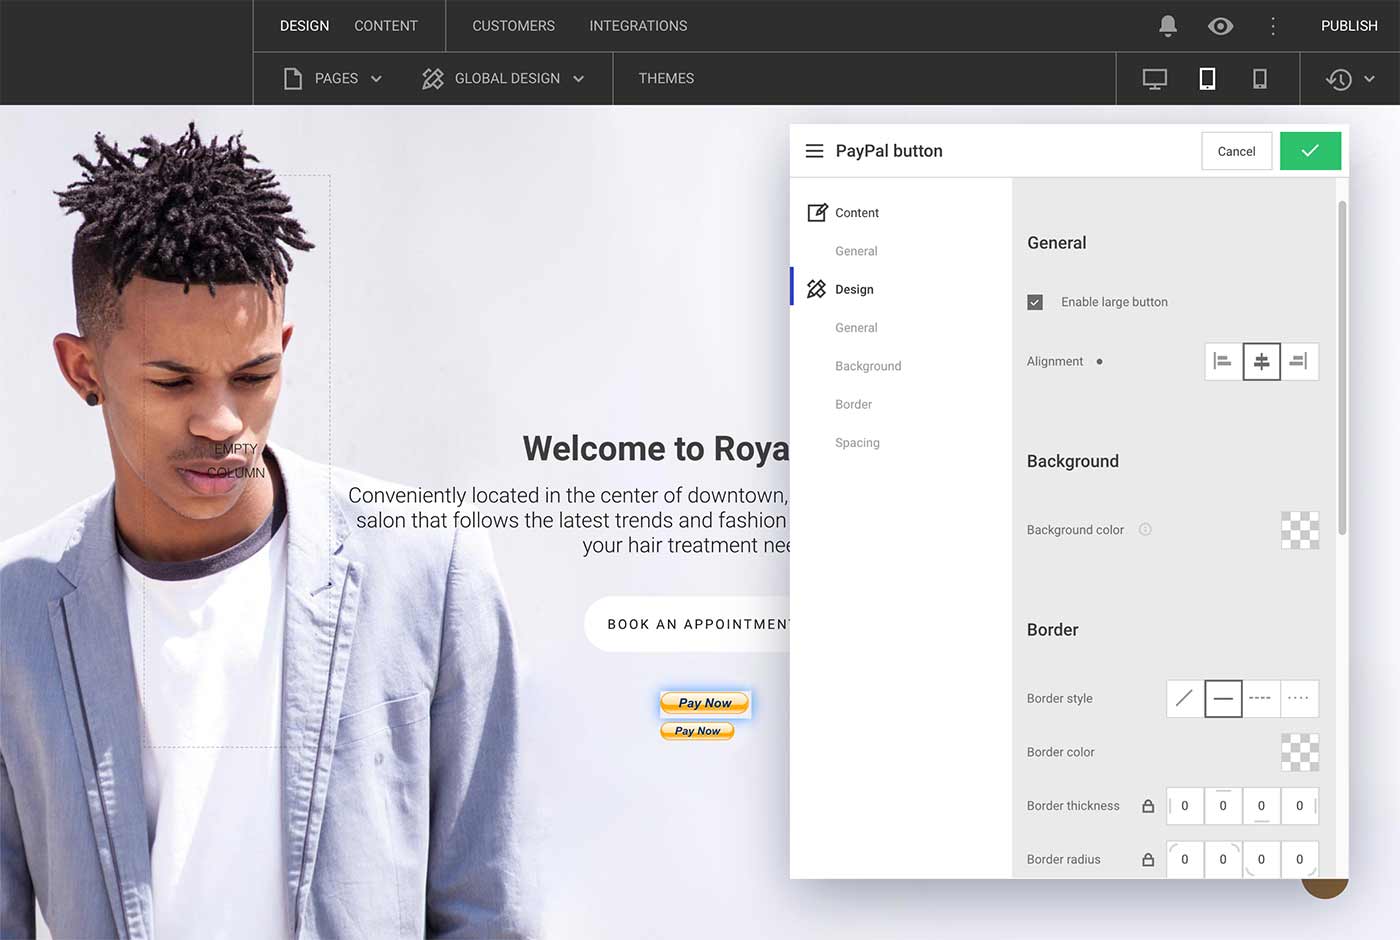Select right alignment icon
This screenshot has width=1400, height=940.
coord(1298,362)
